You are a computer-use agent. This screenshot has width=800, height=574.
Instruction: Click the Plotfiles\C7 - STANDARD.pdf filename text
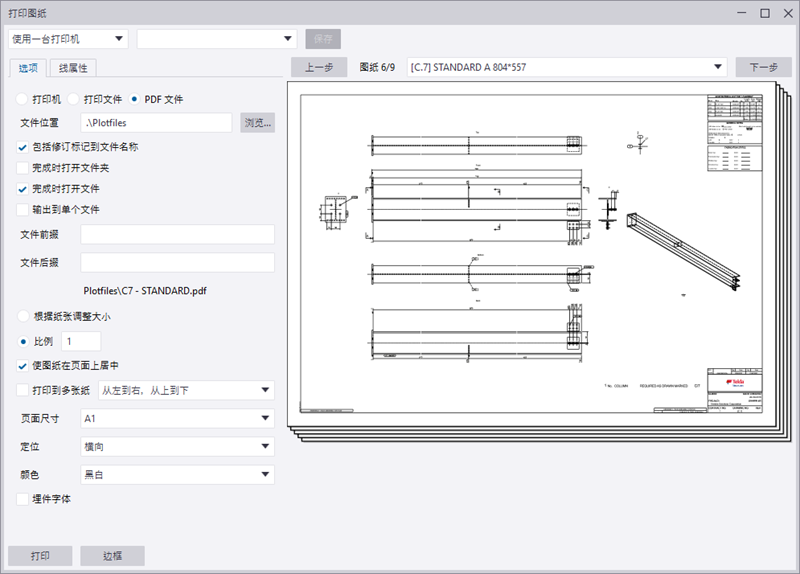tap(145, 291)
